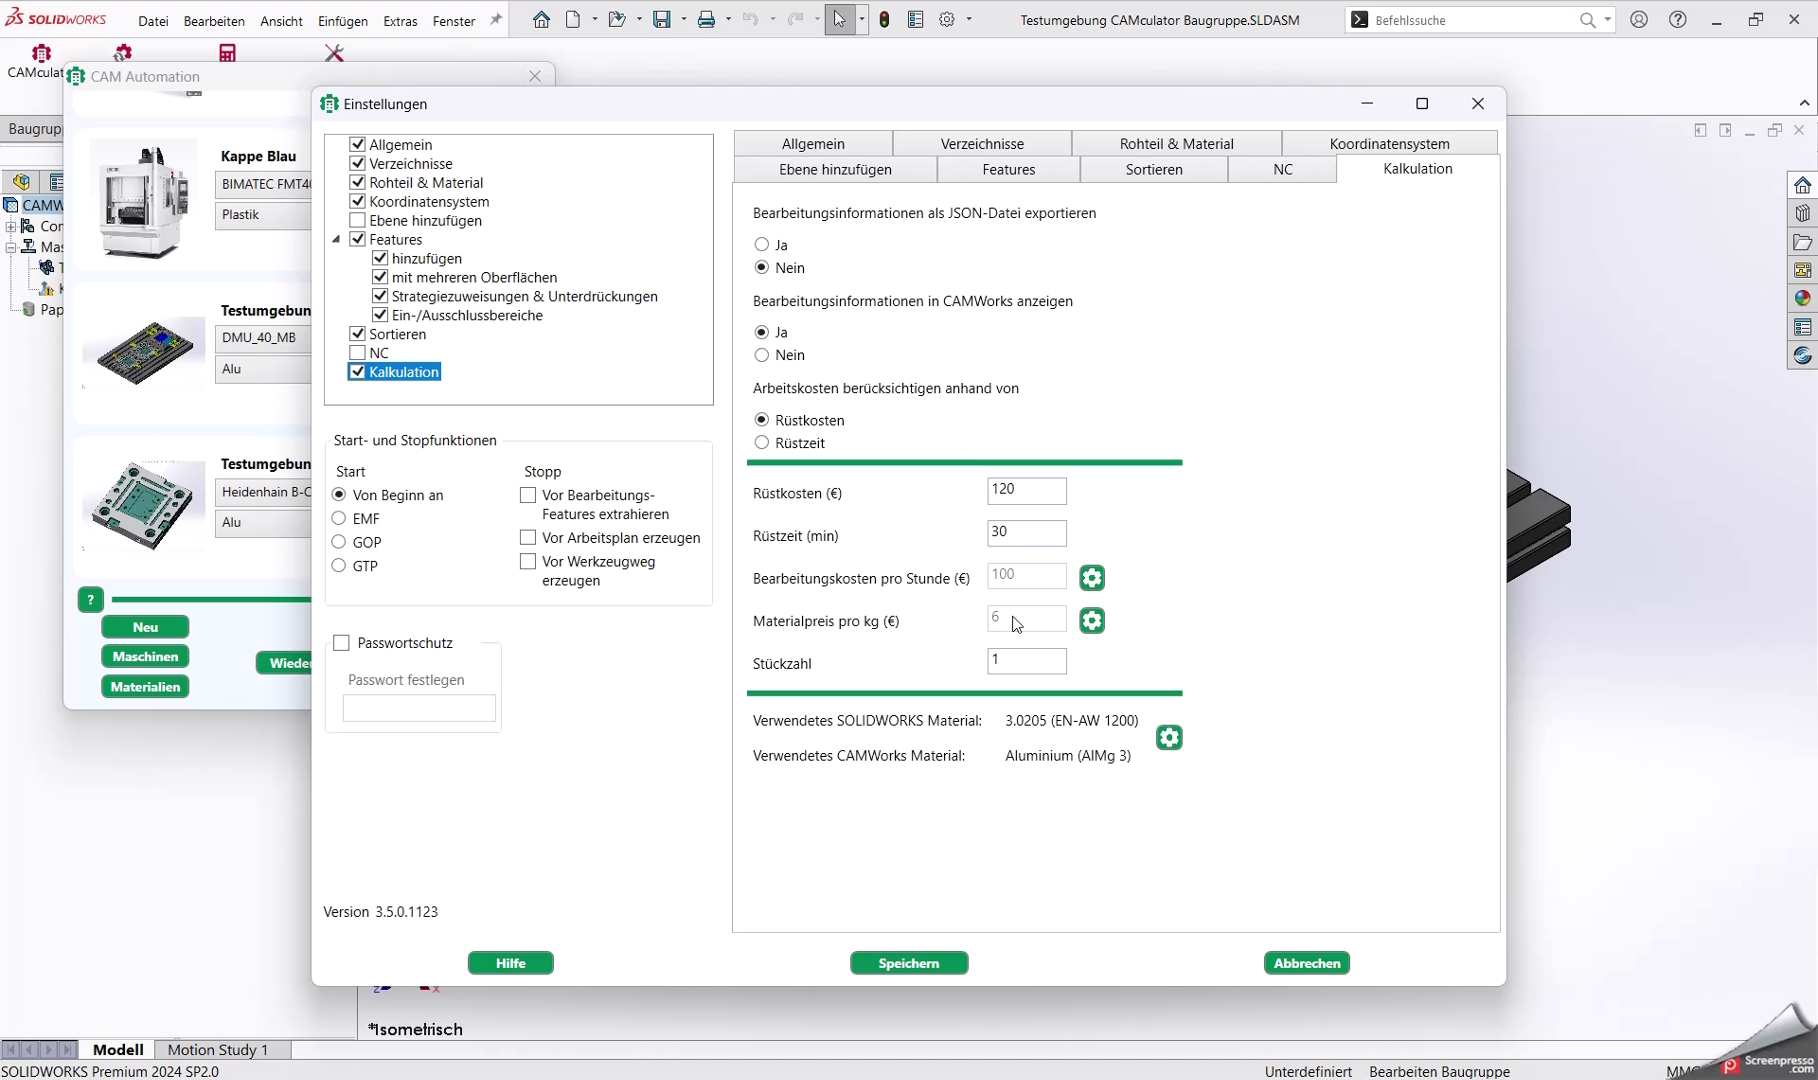Click the New document icon
The width and height of the screenshot is (1818, 1080).
pyautogui.click(x=573, y=19)
